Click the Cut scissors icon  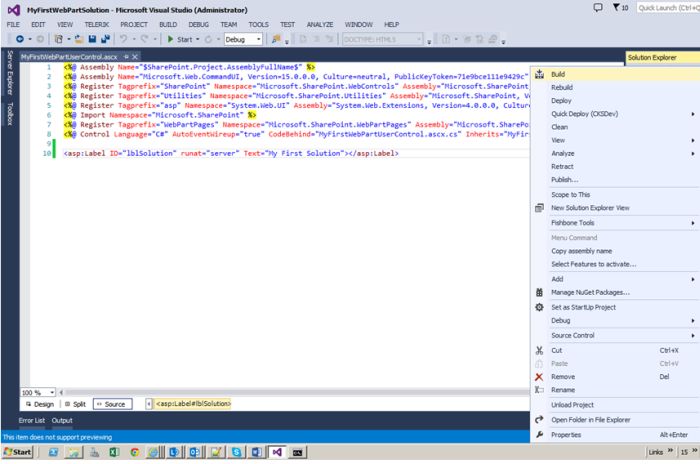pos(540,350)
